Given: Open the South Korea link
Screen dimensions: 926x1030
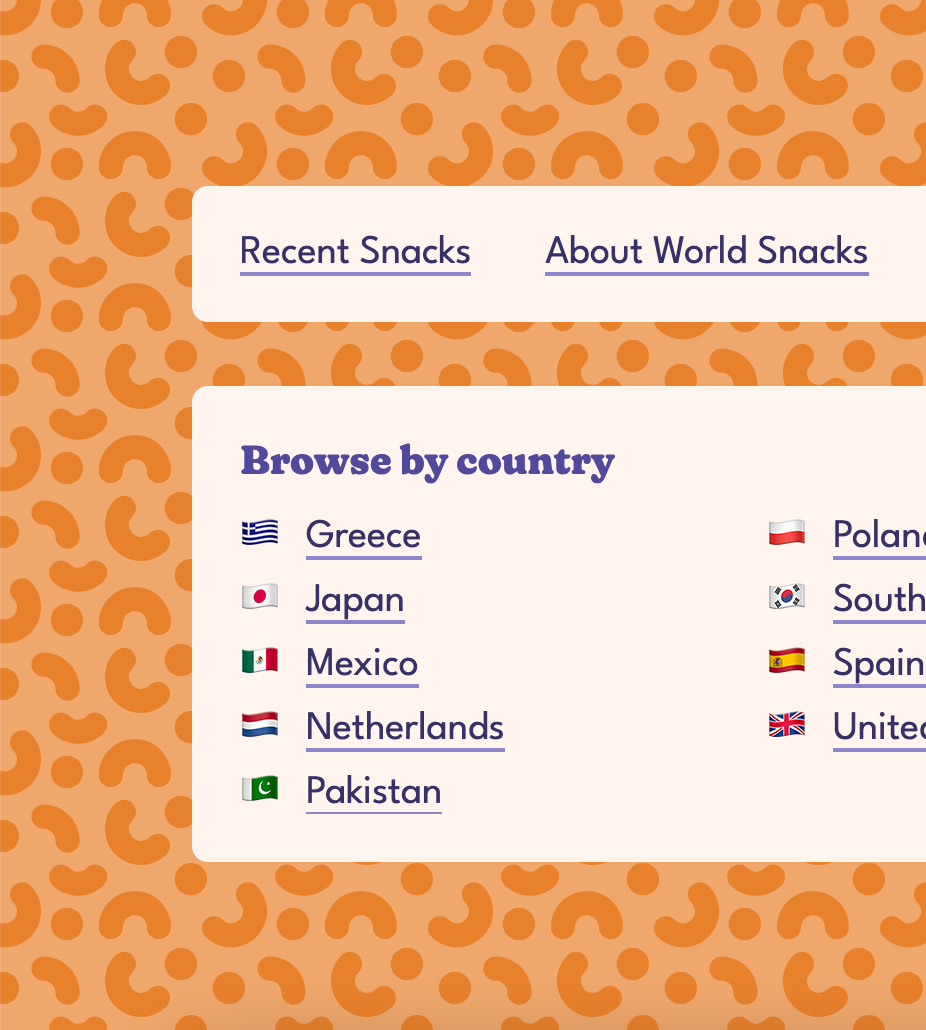Looking at the screenshot, I should [x=878, y=599].
